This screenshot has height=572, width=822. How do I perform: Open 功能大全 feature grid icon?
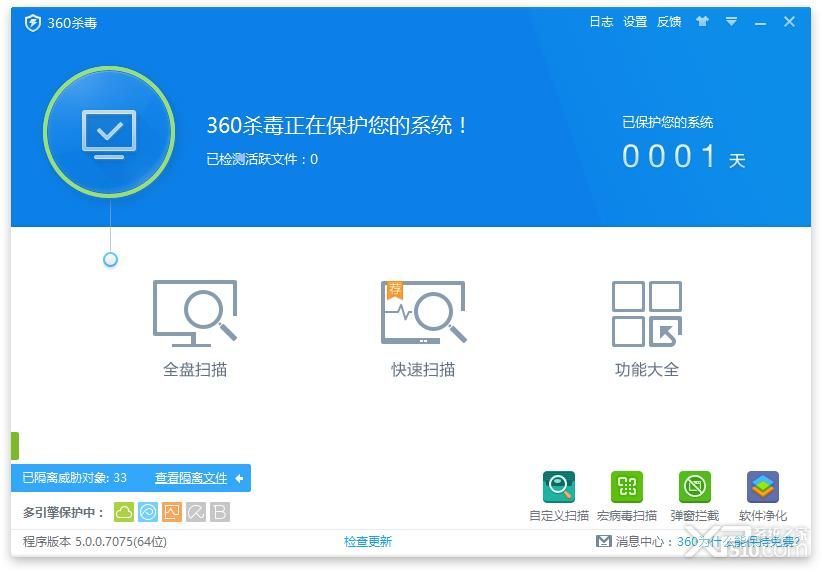point(647,314)
